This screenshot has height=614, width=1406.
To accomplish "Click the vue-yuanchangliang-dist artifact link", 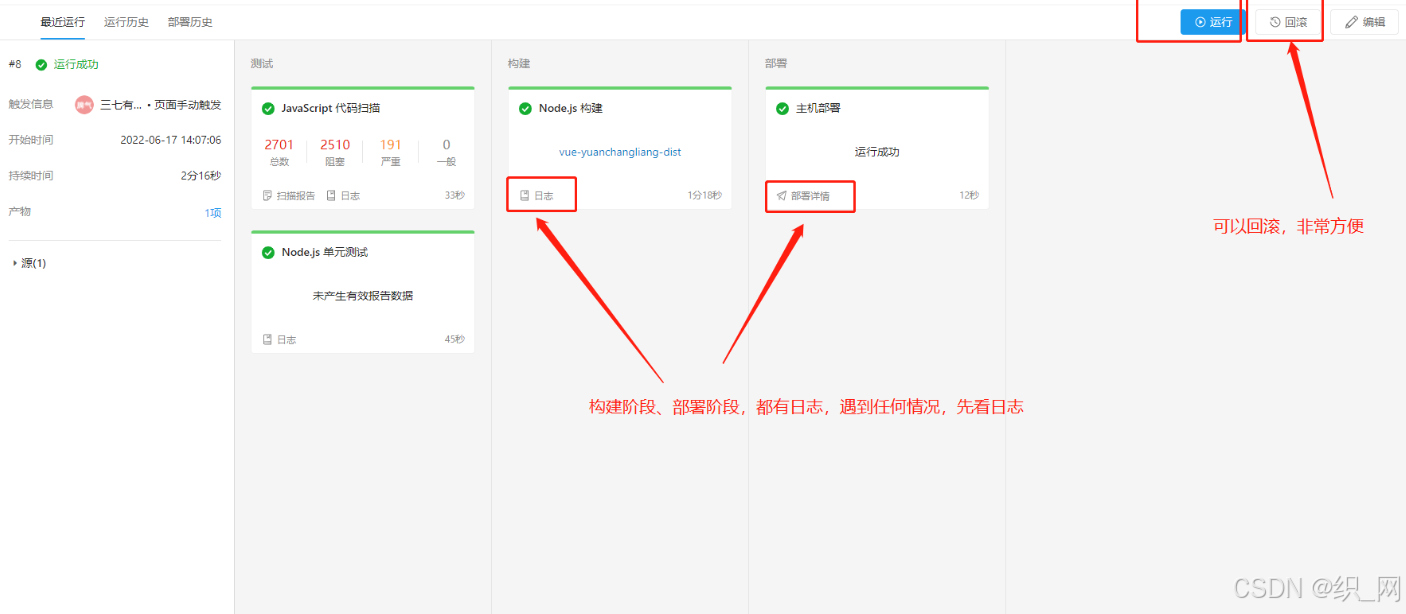I will pyautogui.click(x=619, y=152).
